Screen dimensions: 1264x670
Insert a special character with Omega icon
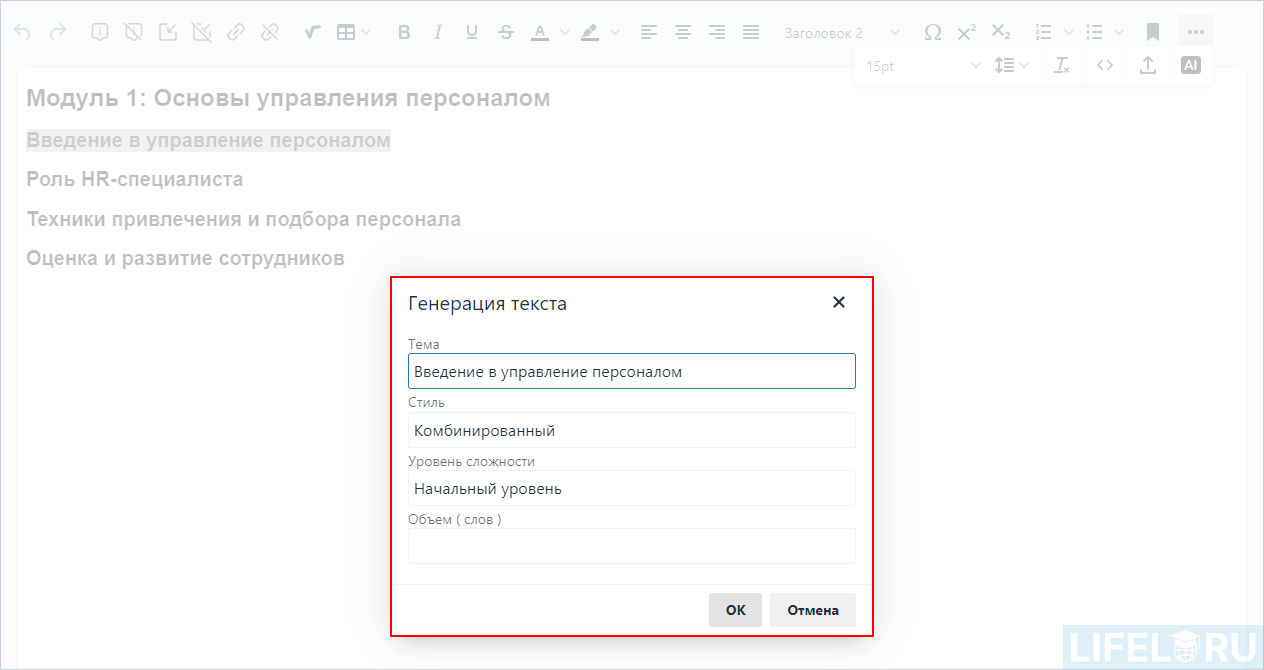(x=932, y=31)
